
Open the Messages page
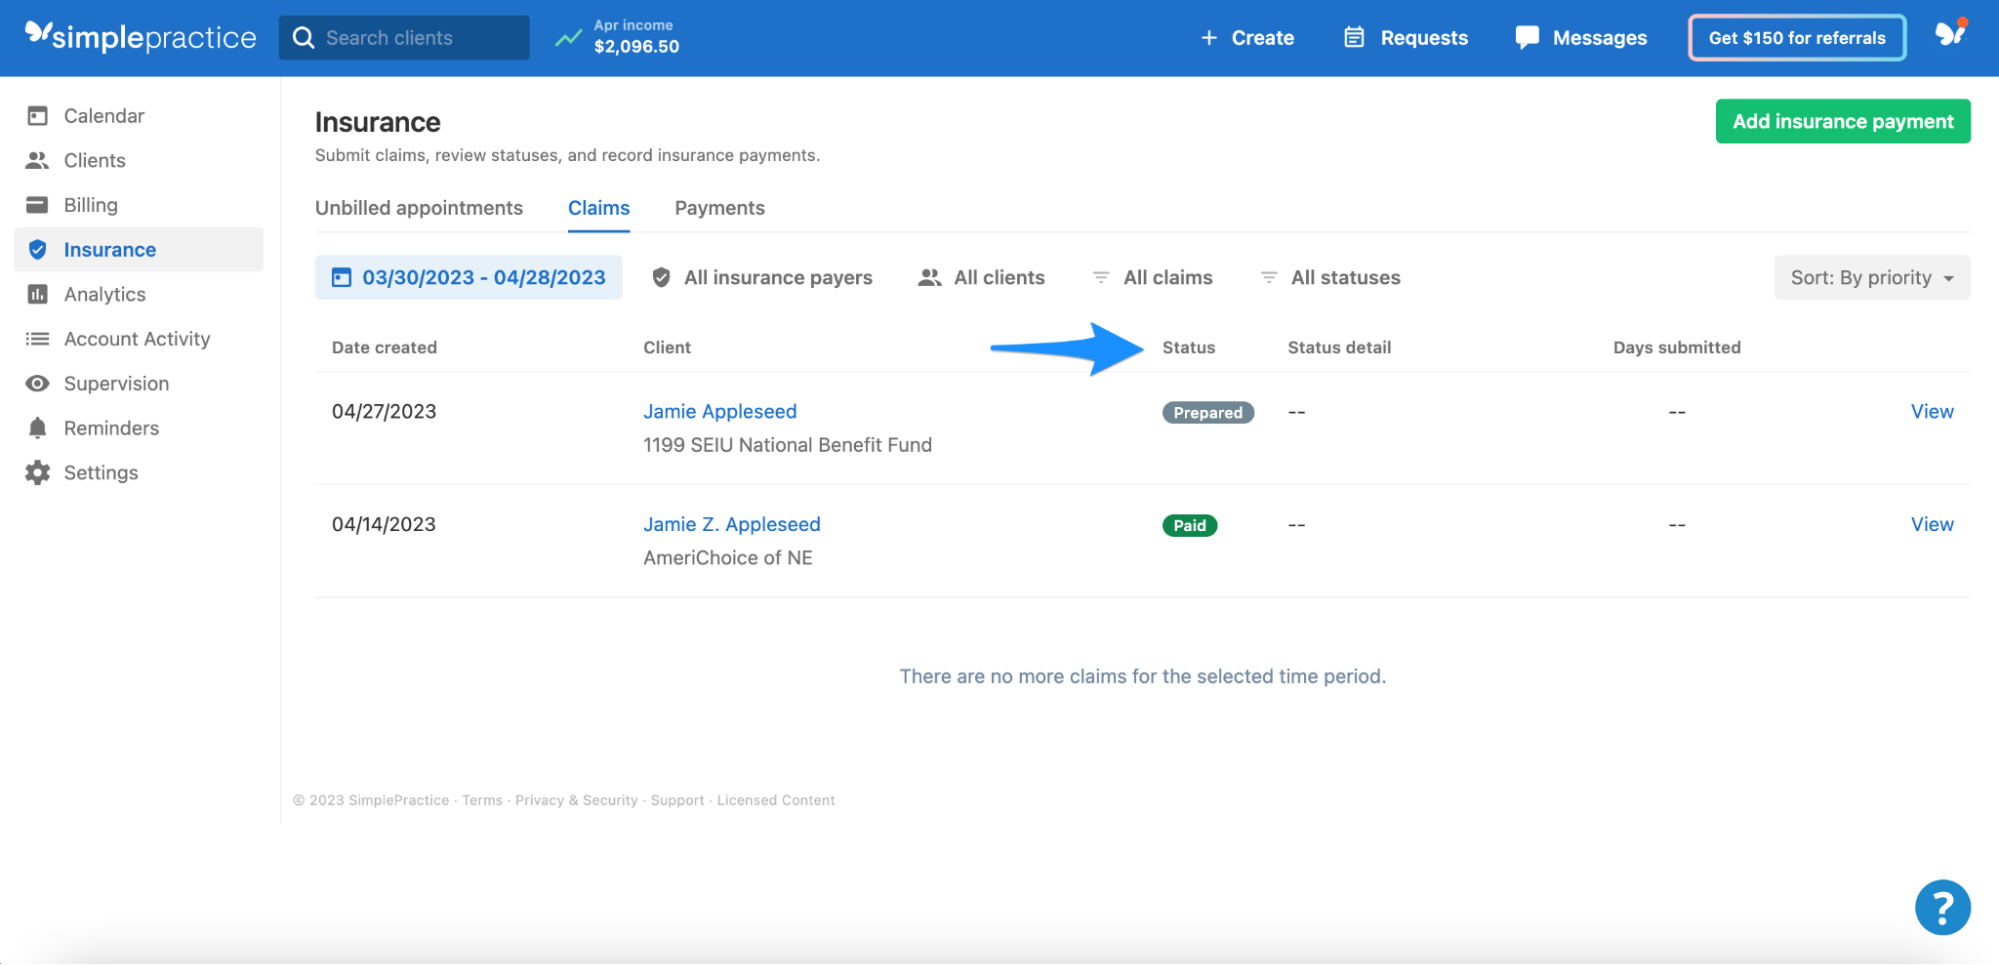[x=1581, y=38]
